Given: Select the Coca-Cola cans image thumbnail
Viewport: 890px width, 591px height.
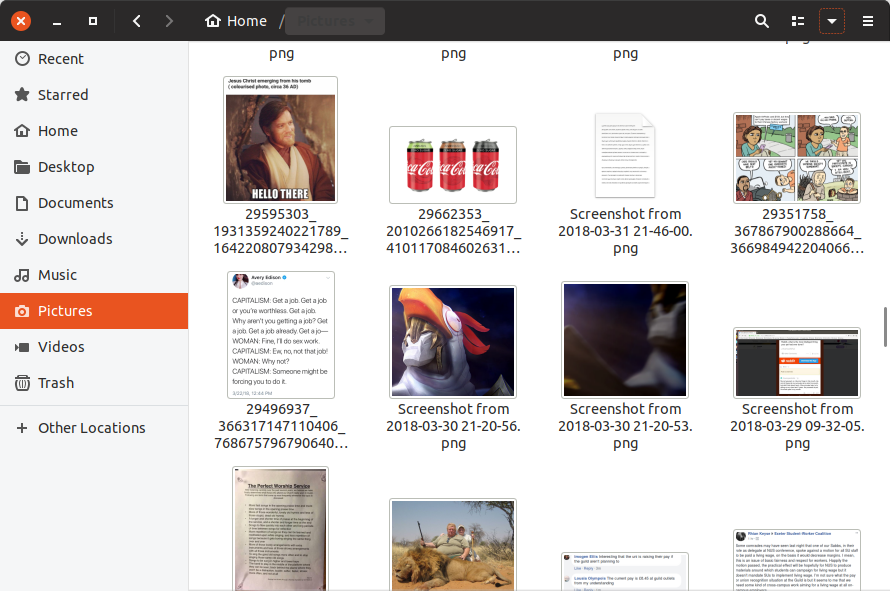Looking at the screenshot, I should pos(453,165).
